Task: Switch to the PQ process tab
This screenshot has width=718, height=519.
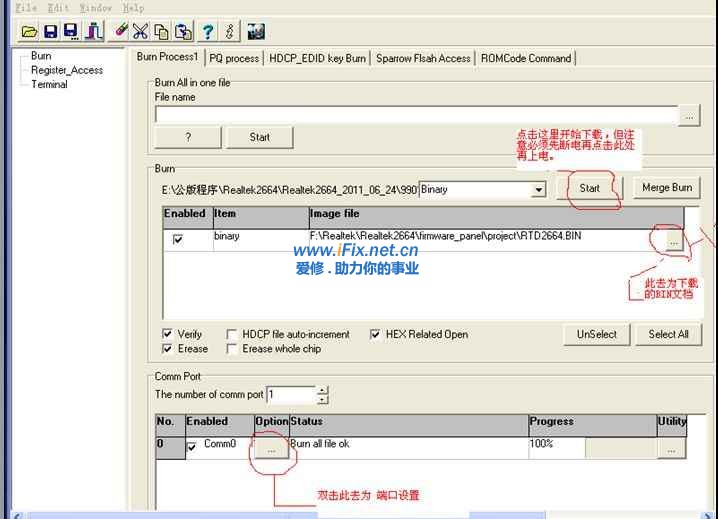Action: (x=234, y=58)
